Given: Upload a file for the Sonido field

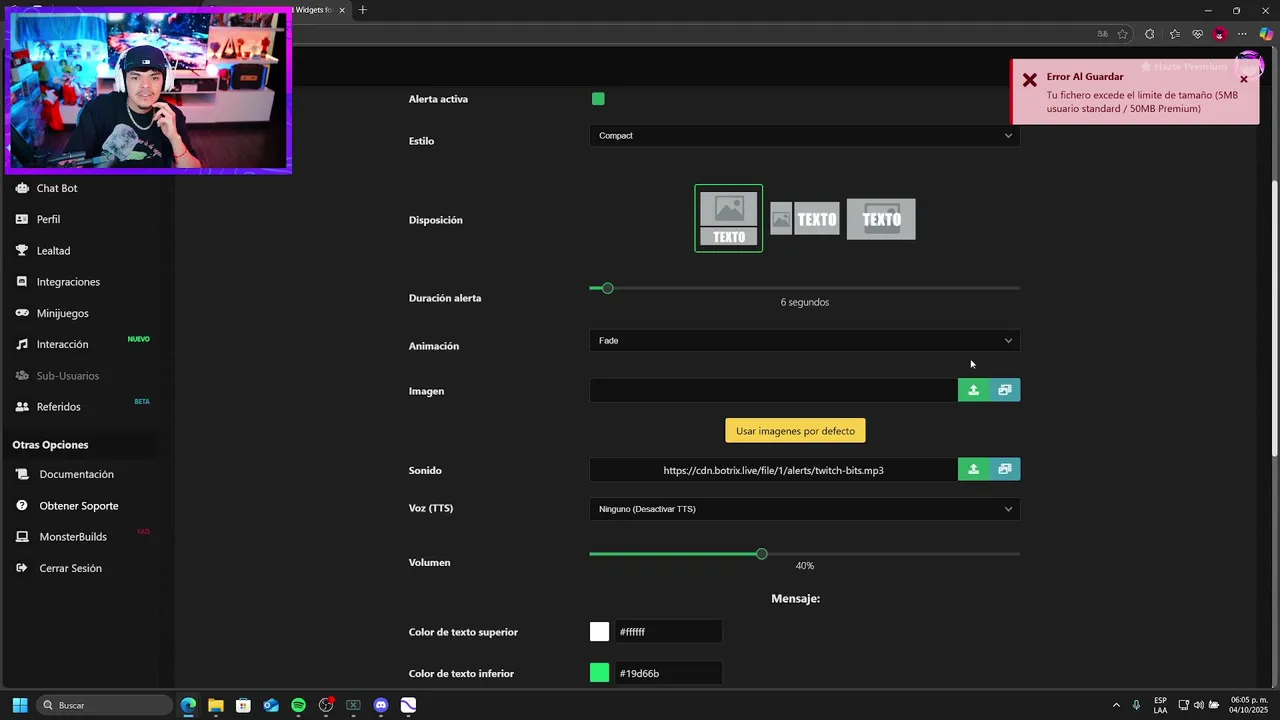Looking at the screenshot, I should [973, 470].
